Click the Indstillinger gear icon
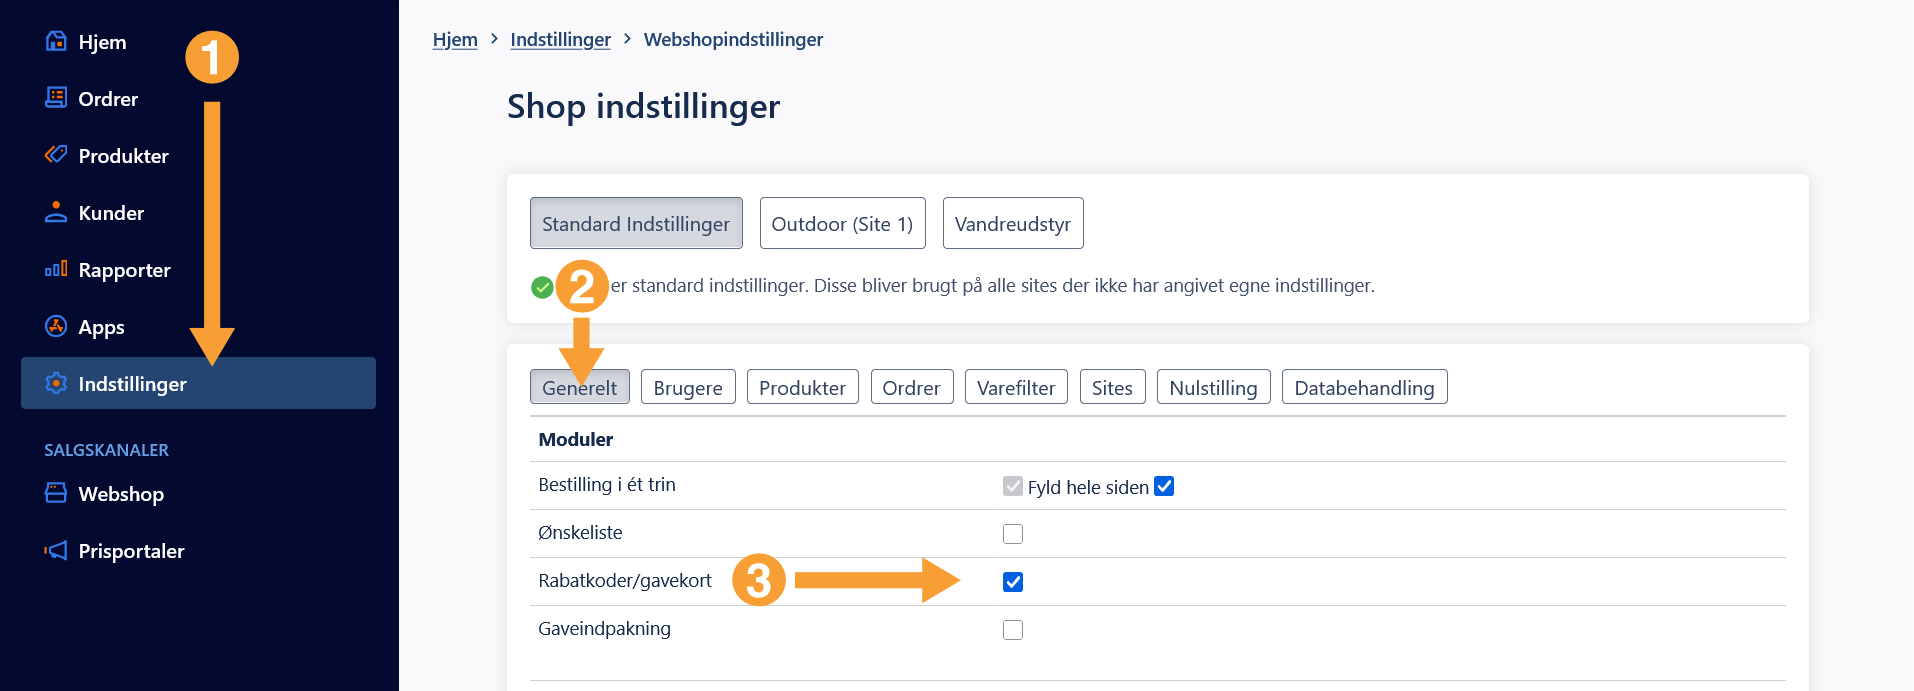1914x691 pixels. click(56, 383)
